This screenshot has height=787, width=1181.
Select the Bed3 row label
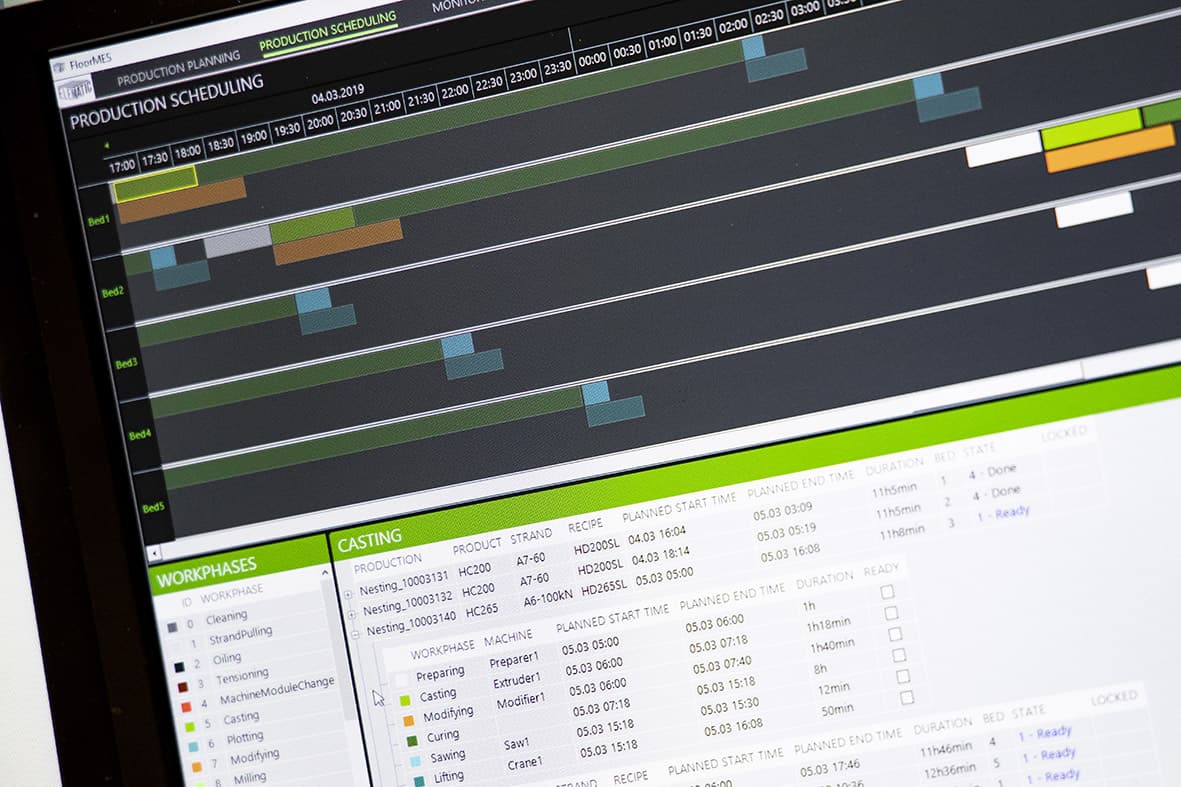(126, 364)
